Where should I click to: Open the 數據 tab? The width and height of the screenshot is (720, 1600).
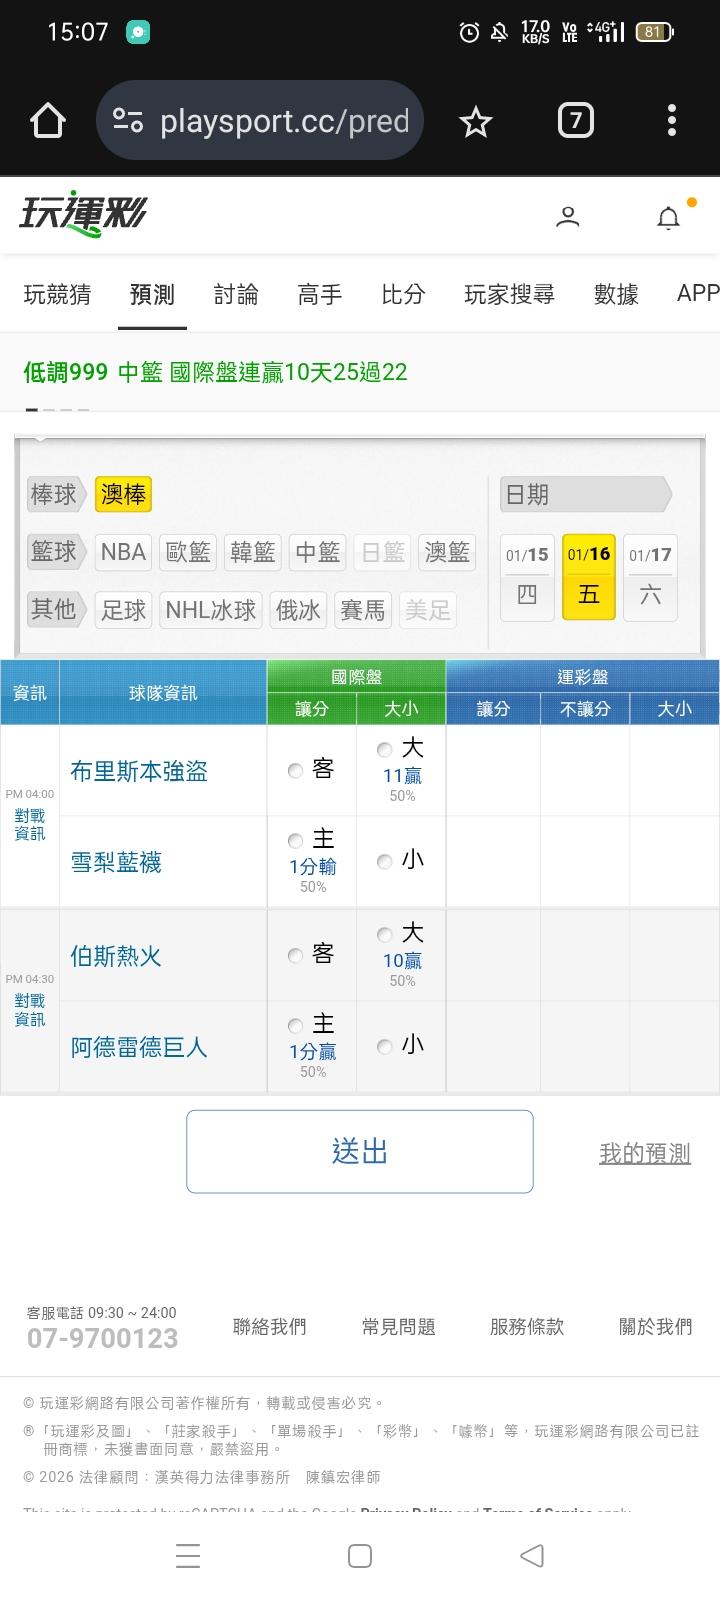(x=616, y=294)
